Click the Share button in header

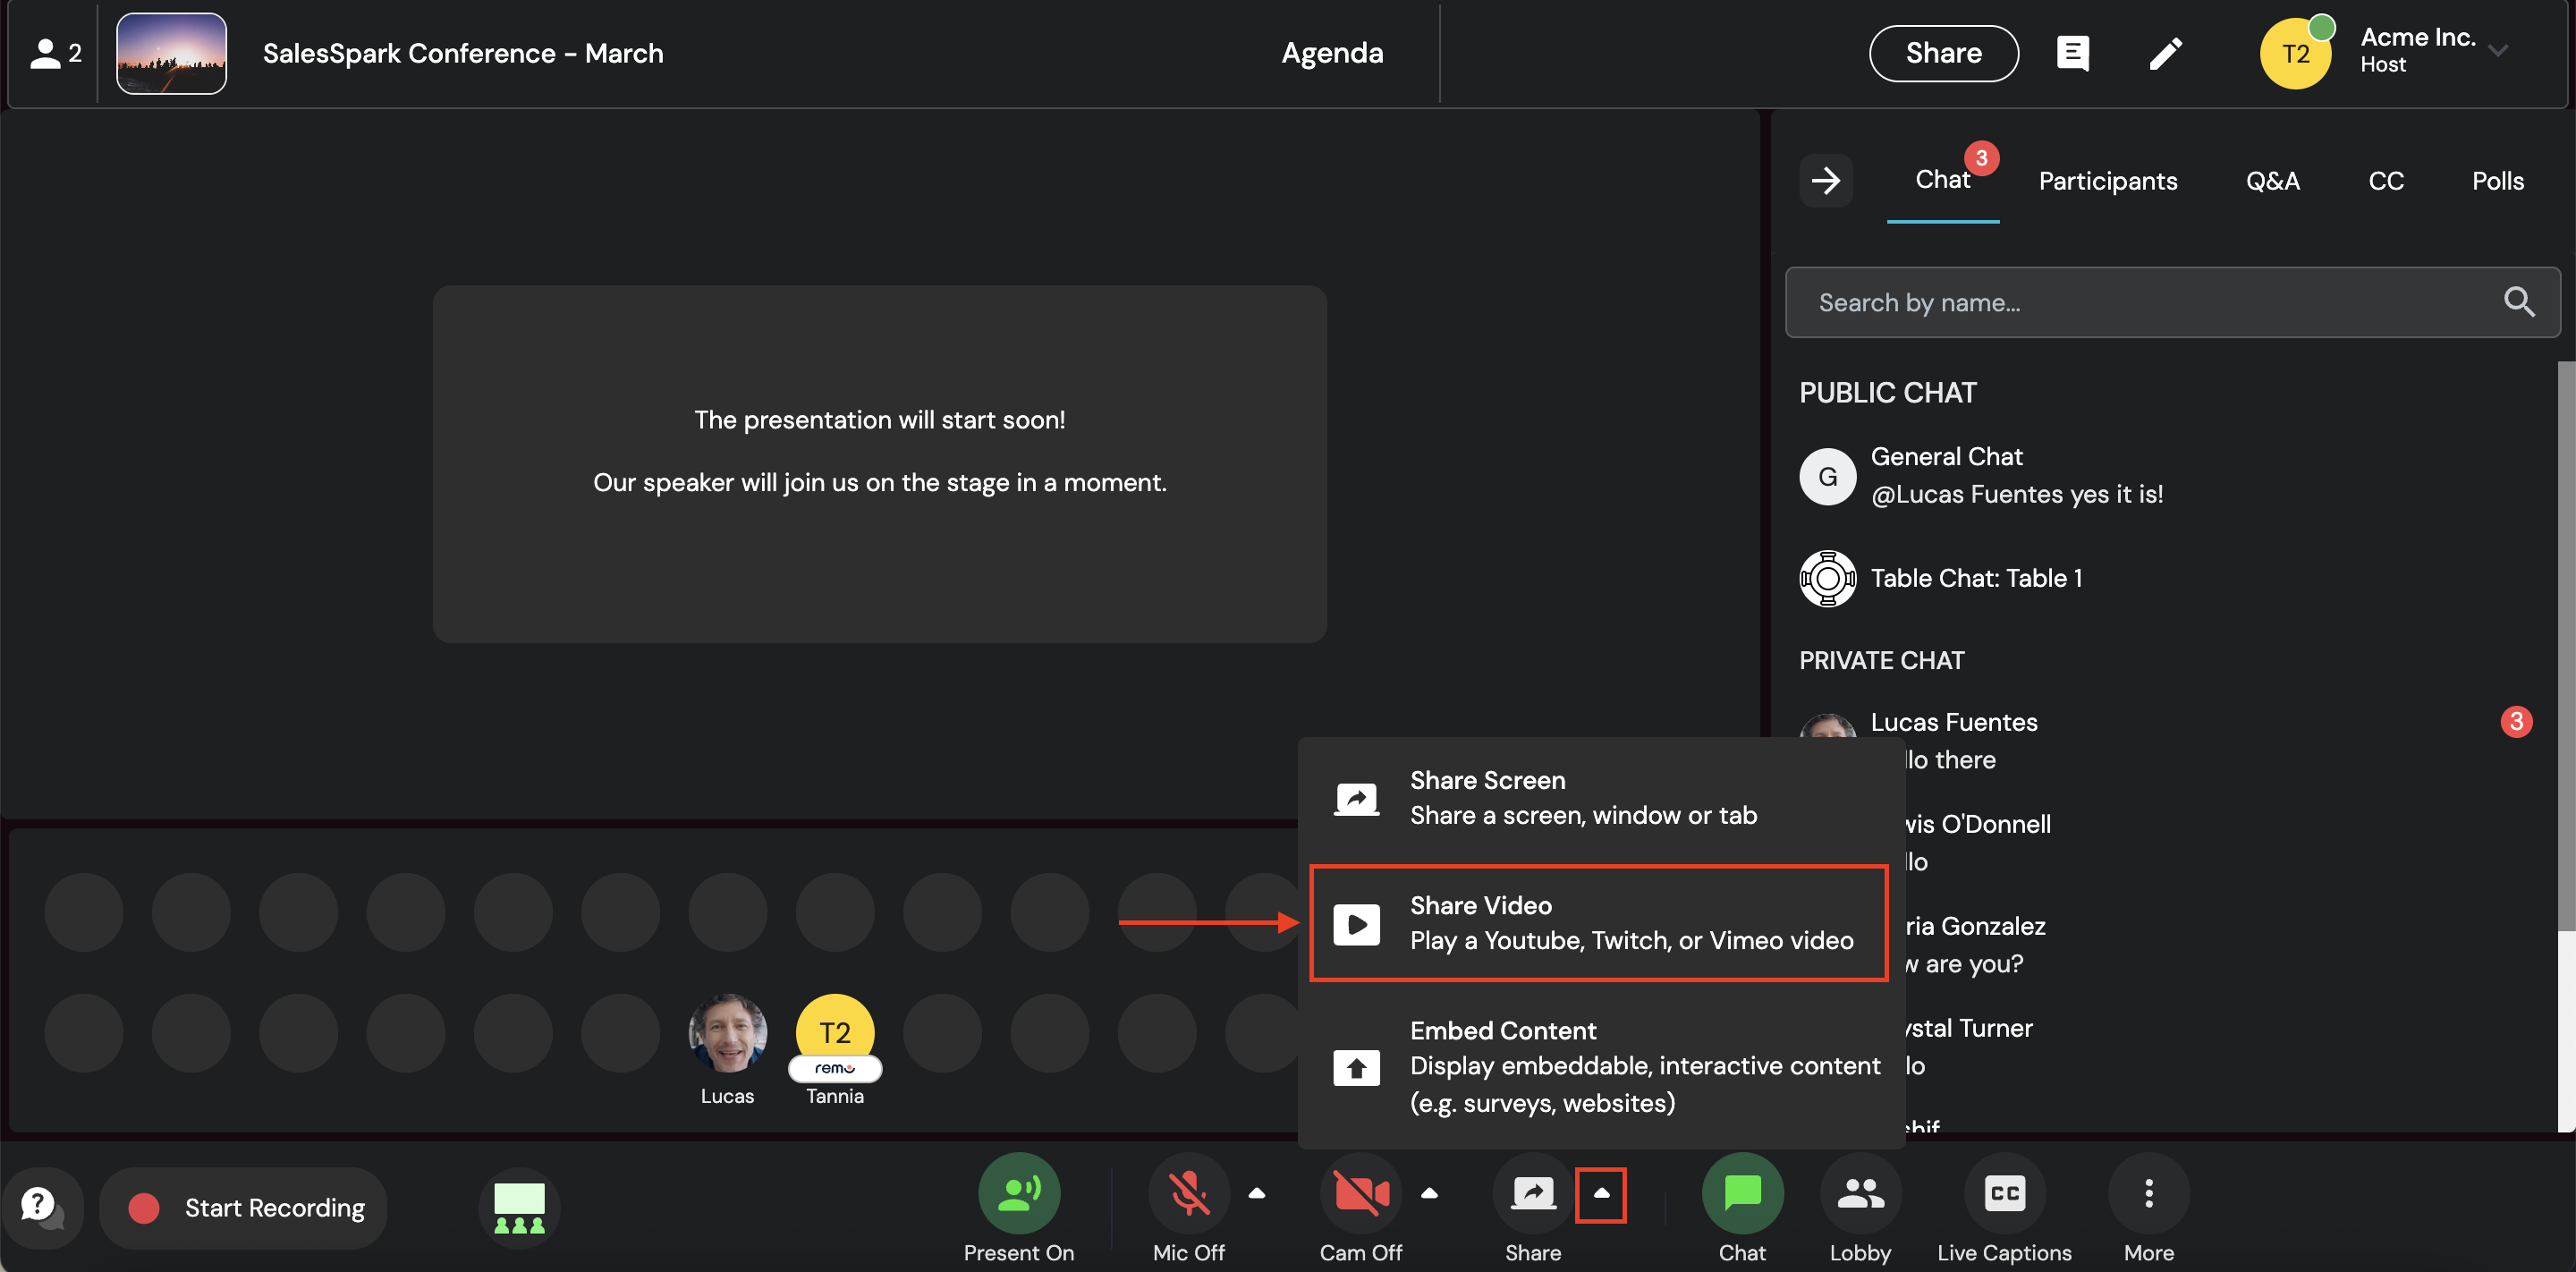pyautogui.click(x=1942, y=53)
